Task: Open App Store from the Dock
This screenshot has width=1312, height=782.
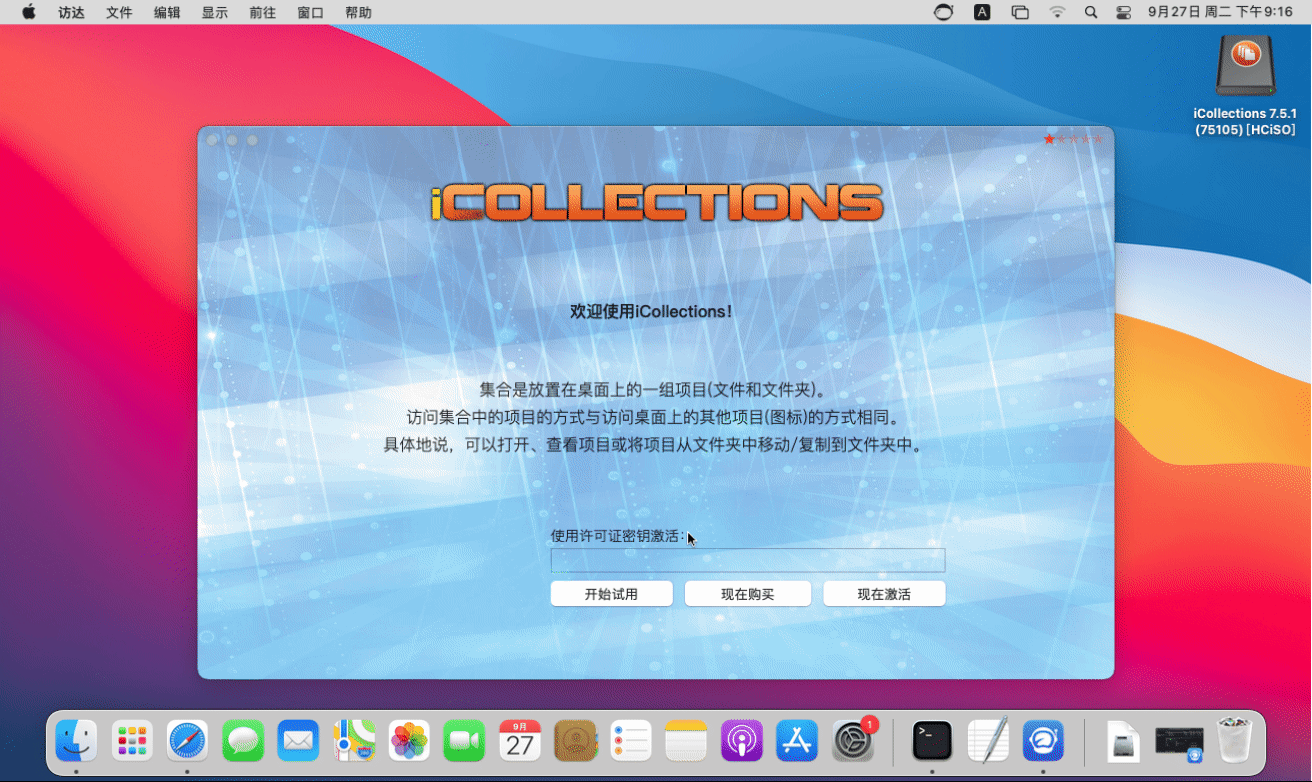Action: [x=797, y=741]
